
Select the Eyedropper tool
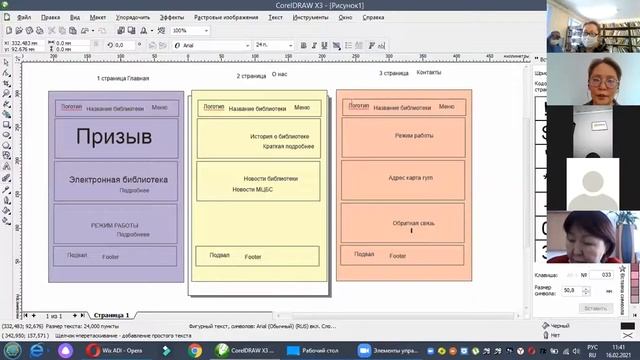pos(6,189)
